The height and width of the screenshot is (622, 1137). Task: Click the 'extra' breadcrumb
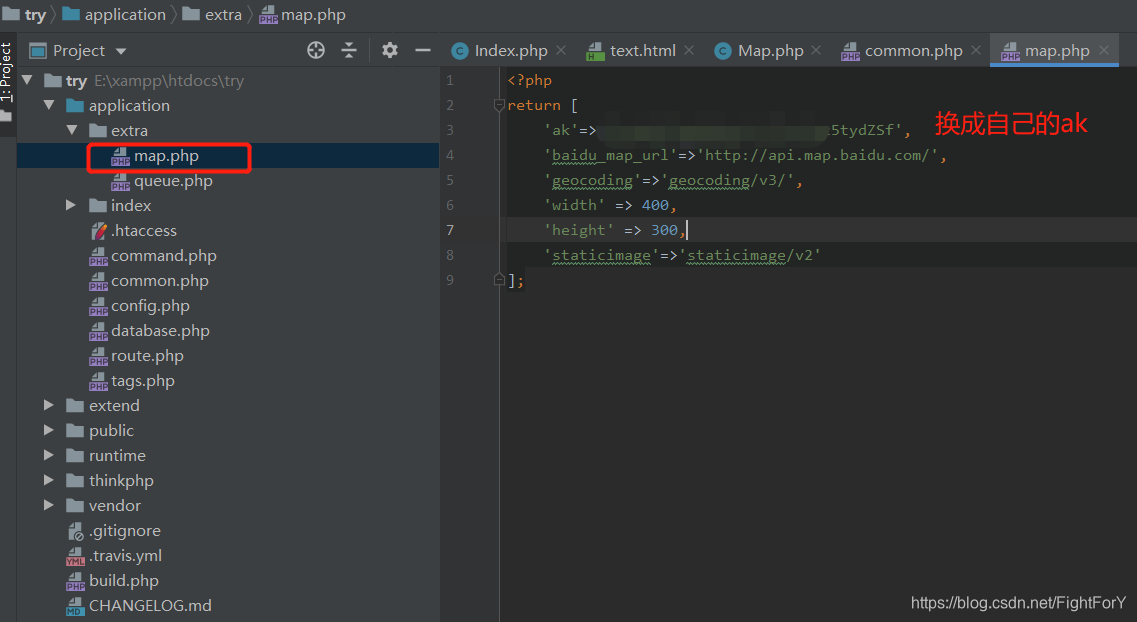point(223,14)
